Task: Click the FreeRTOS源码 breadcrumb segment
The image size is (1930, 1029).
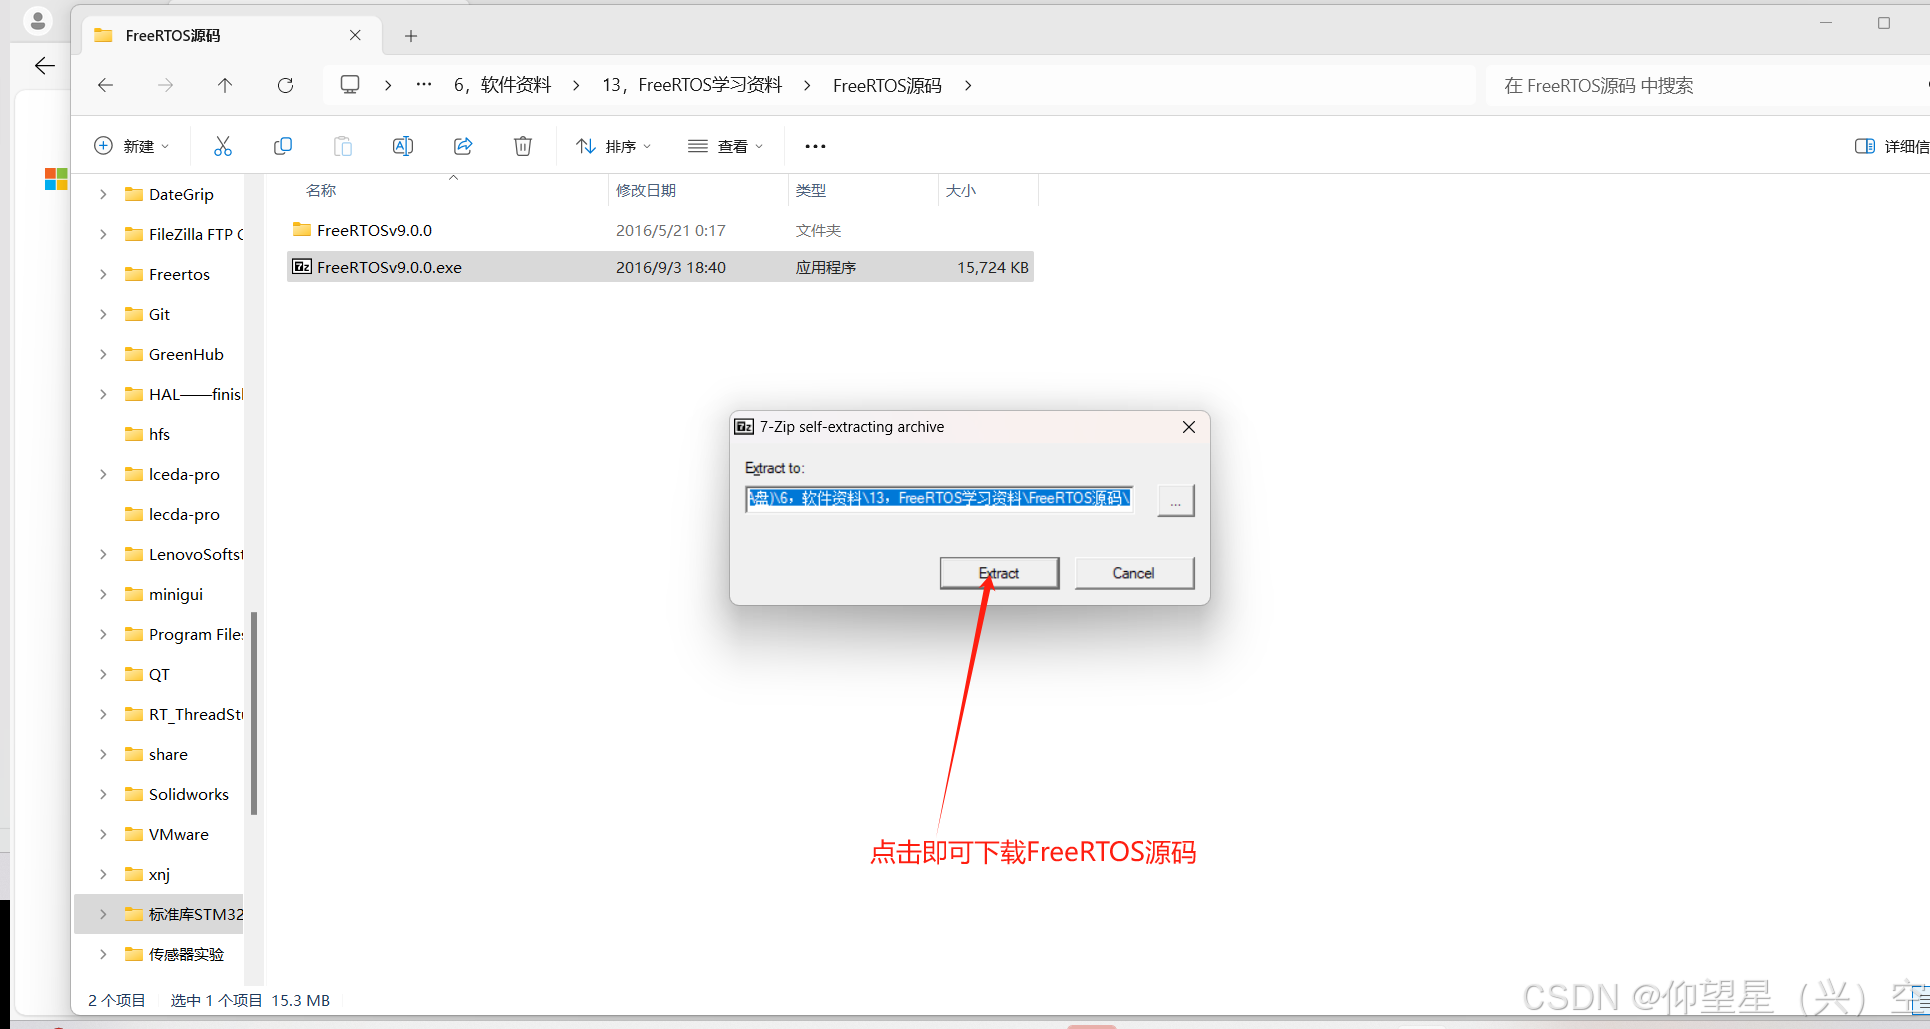Action: (887, 85)
